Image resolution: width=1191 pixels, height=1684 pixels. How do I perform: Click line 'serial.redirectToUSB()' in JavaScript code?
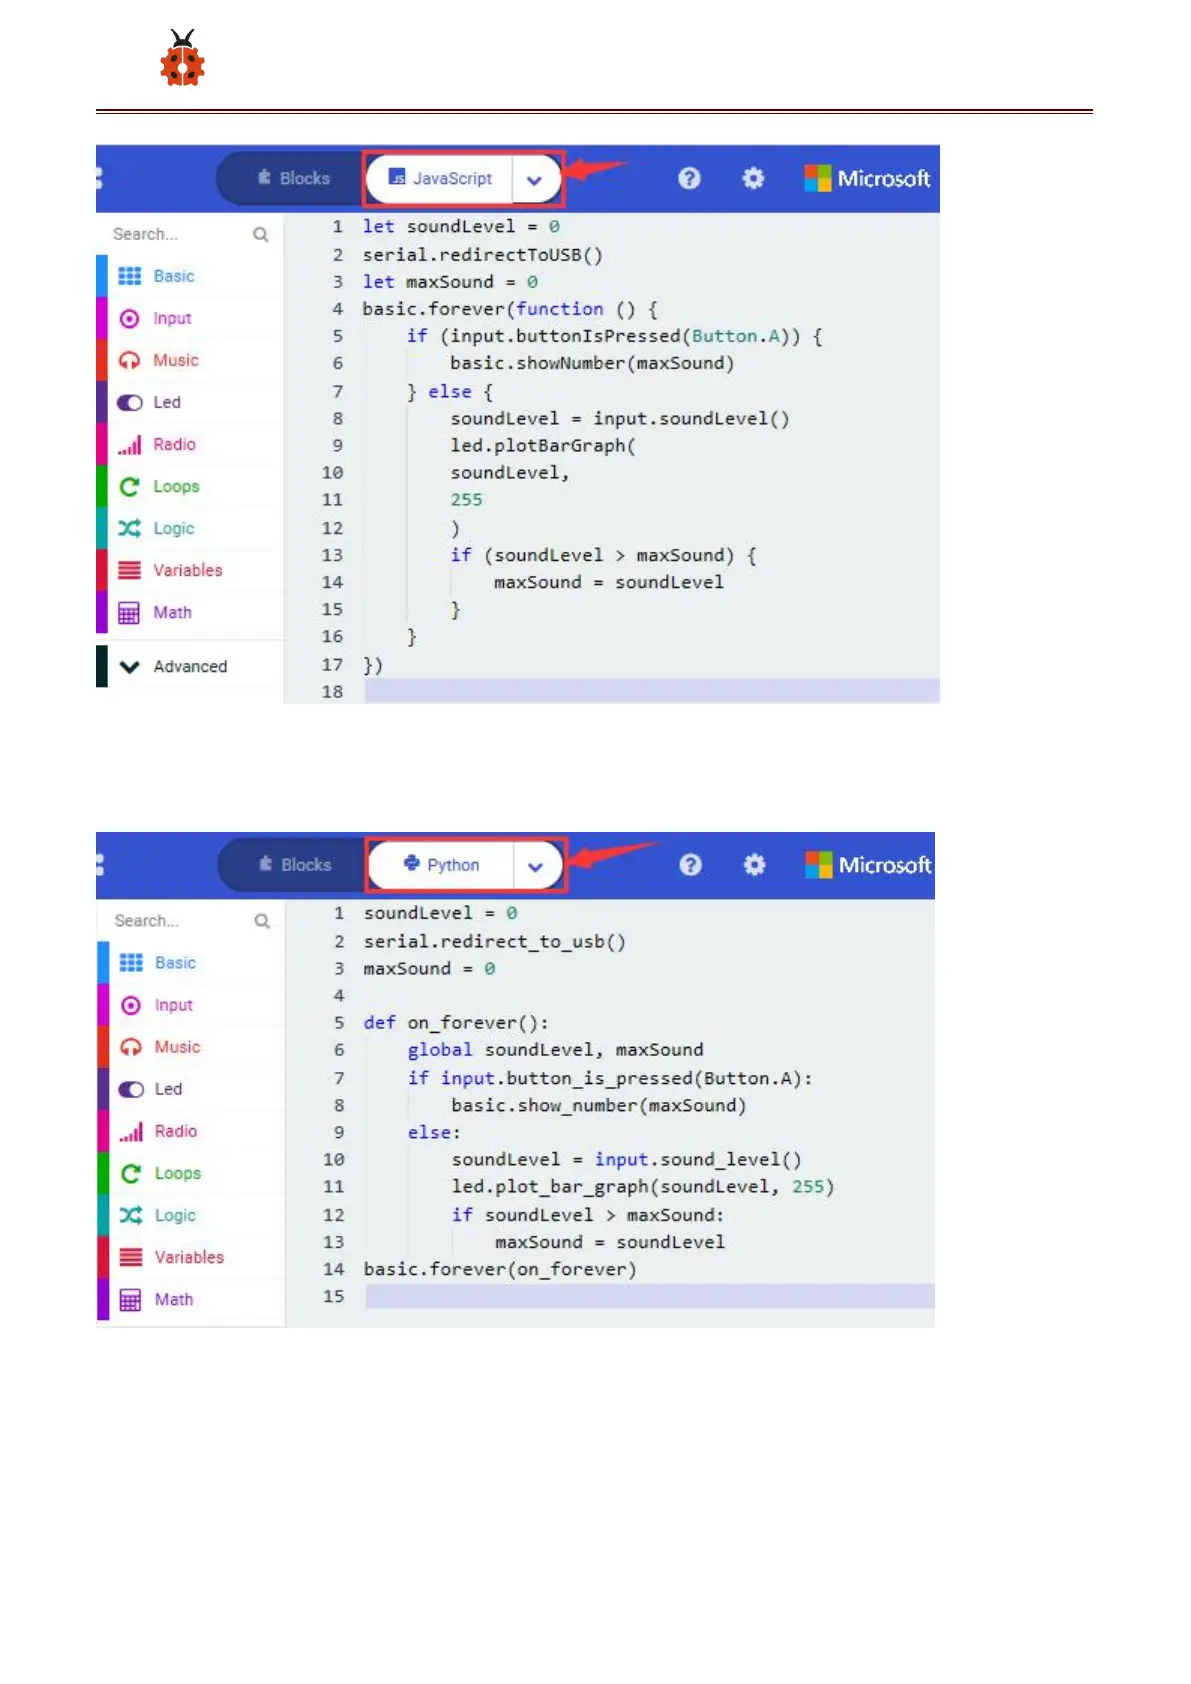tap(483, 255)
